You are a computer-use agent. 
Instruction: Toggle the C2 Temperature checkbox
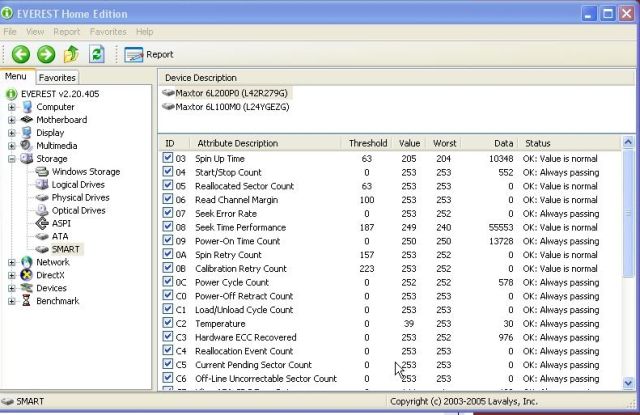(x=167, y=323)
